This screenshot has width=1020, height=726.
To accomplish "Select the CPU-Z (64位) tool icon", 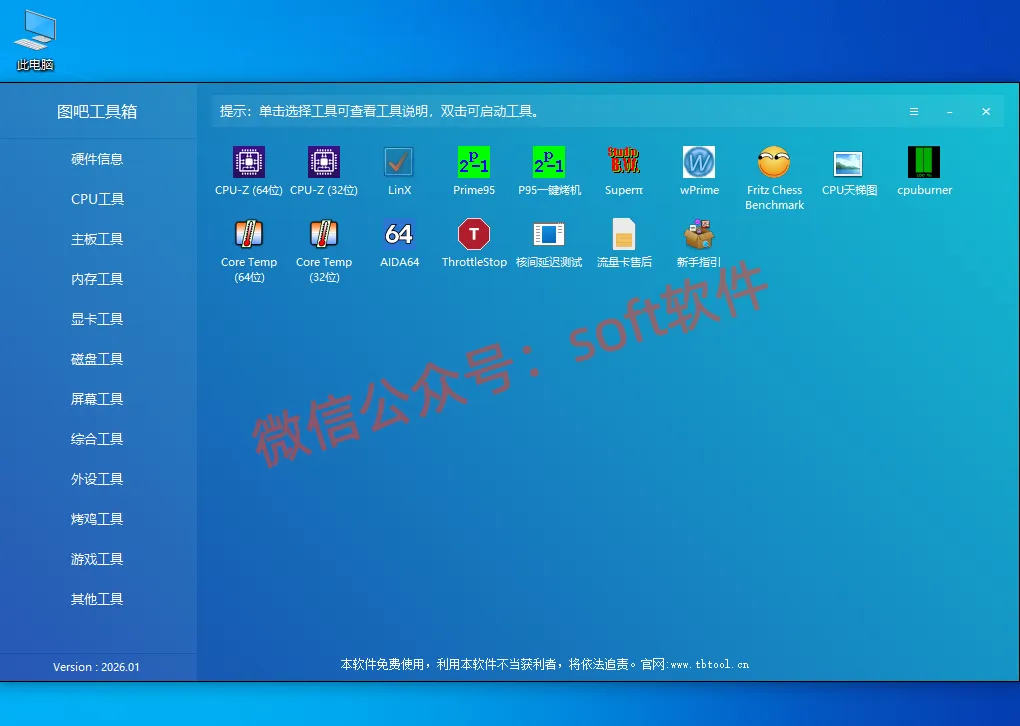I will click(x=248, y=162).
